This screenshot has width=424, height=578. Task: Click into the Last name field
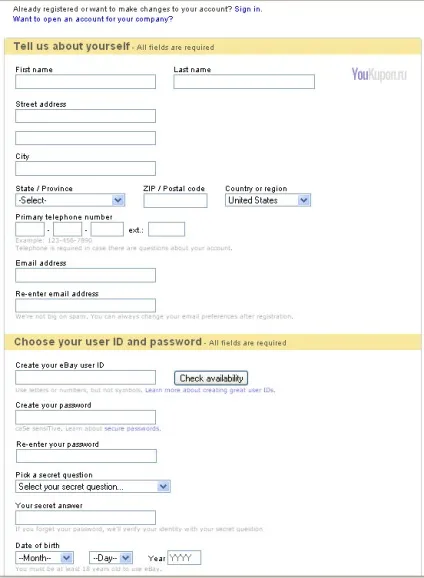coord(244,81)
